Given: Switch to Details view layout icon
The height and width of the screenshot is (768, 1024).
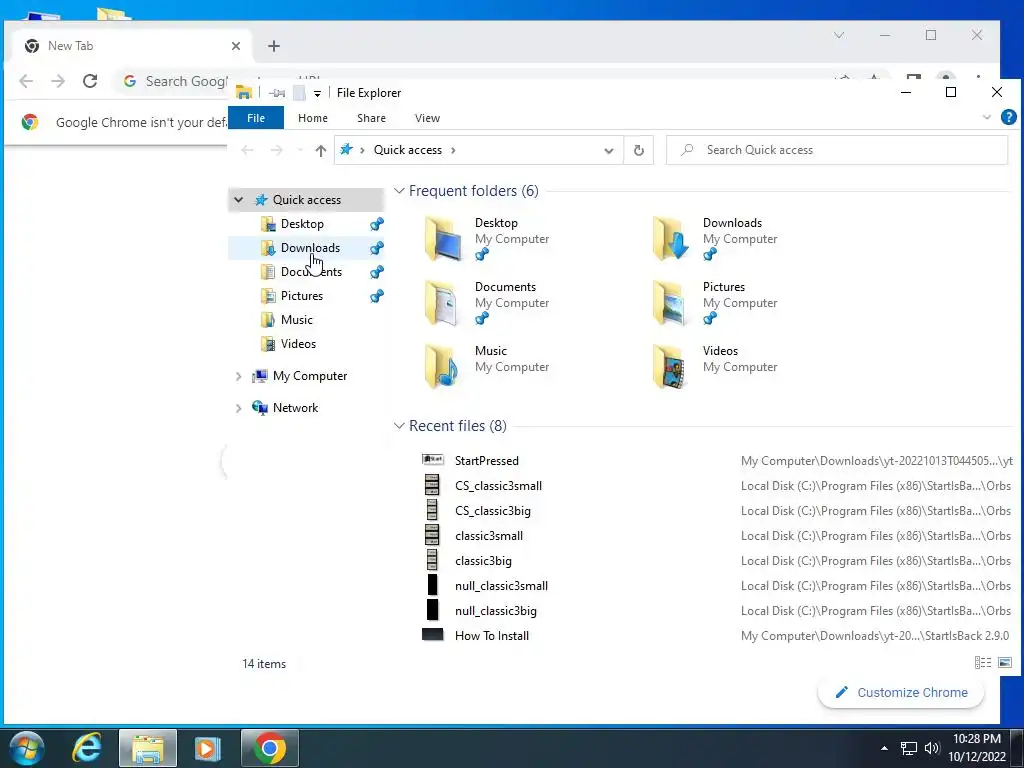Looking at the screenshot, I should point(982,663).
